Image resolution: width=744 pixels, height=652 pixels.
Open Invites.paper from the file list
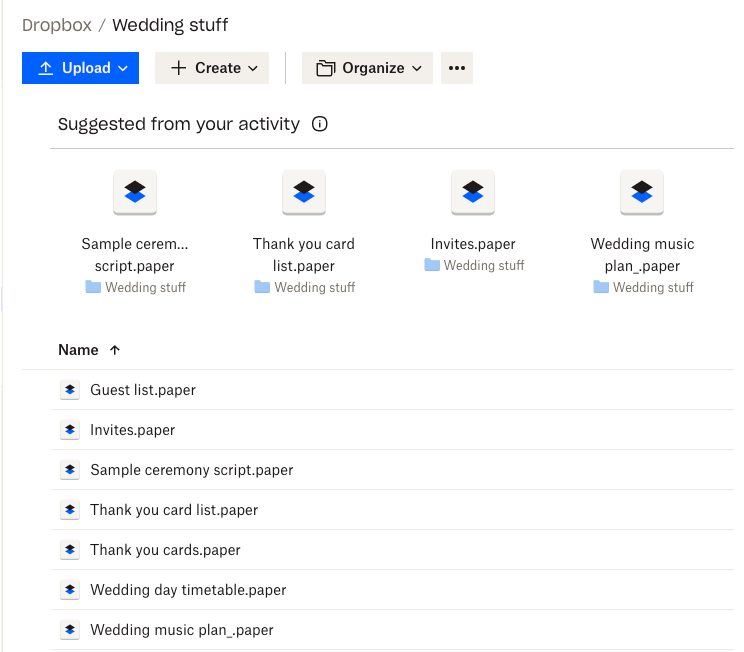[132, 430]
